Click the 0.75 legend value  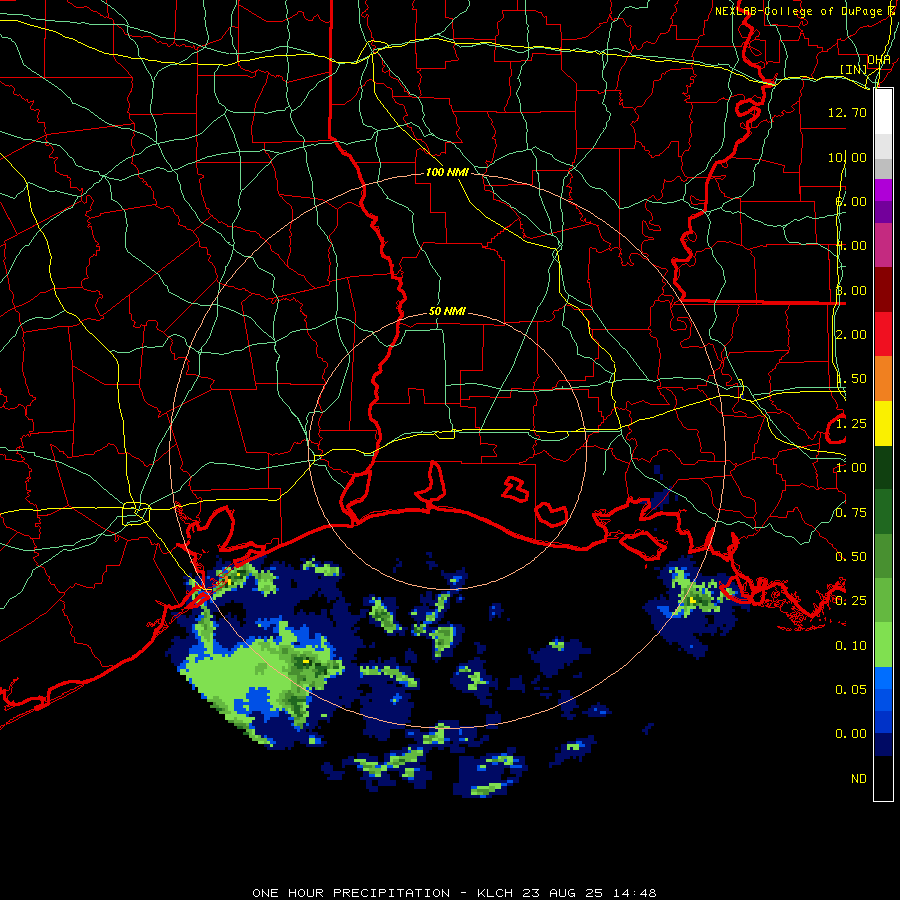pyautogui.click(x=851, y=513)
